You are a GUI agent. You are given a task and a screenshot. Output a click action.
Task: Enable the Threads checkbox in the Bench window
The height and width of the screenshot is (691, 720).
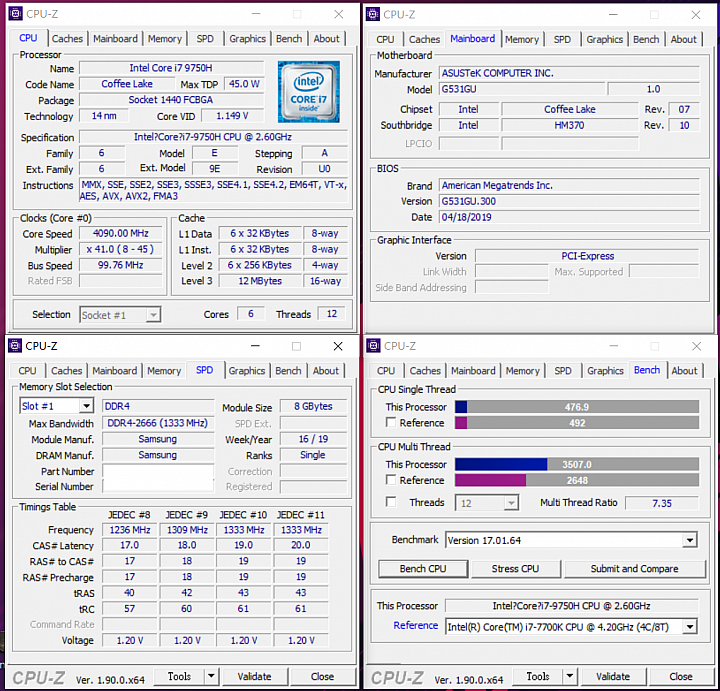(x=391, y=501)
